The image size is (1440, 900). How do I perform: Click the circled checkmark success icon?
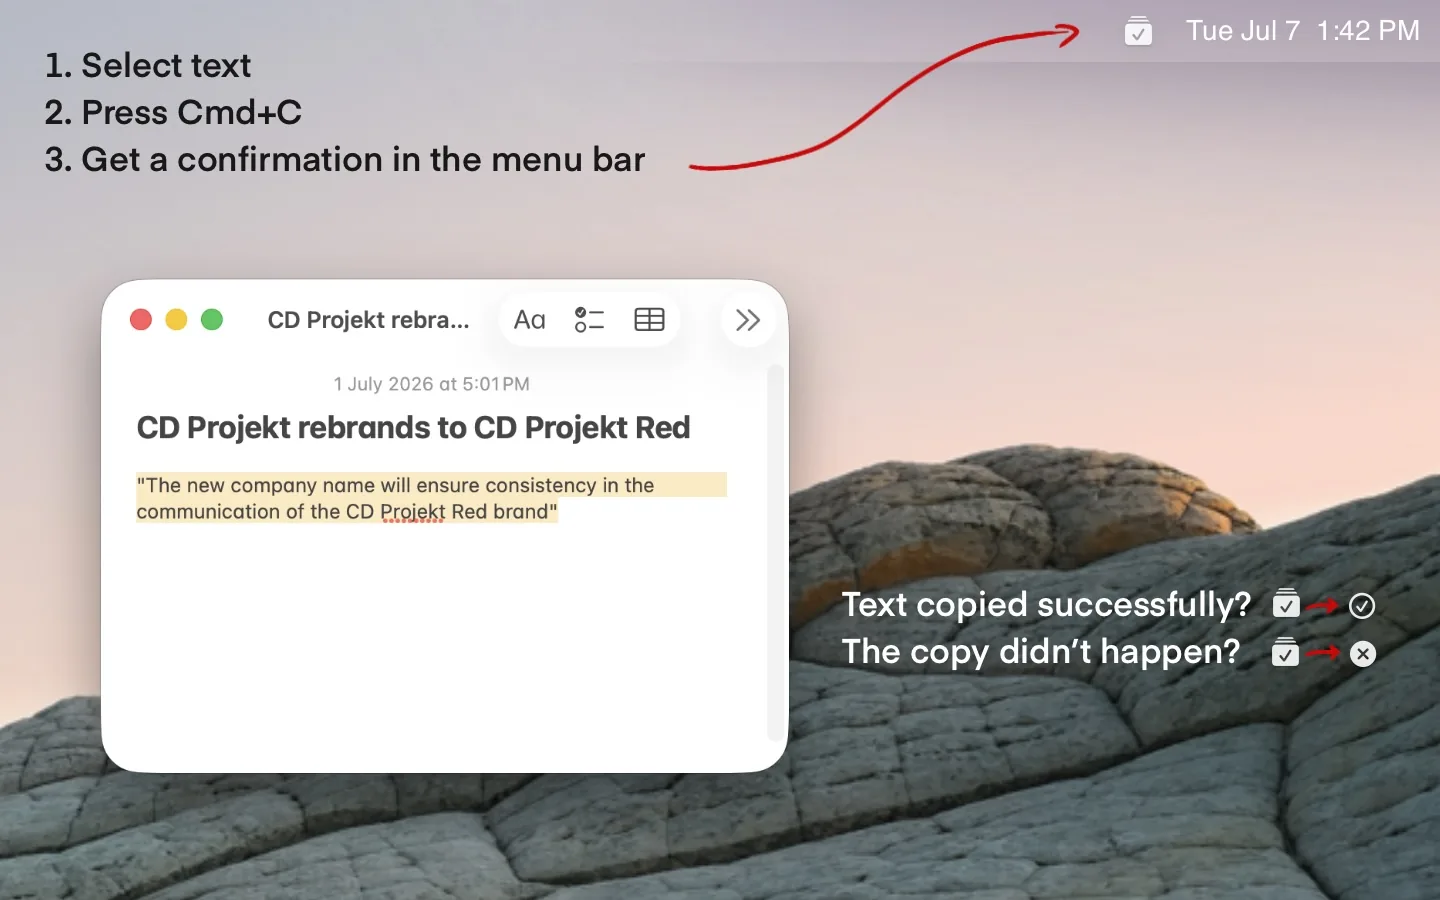[x=1362, y=606]
